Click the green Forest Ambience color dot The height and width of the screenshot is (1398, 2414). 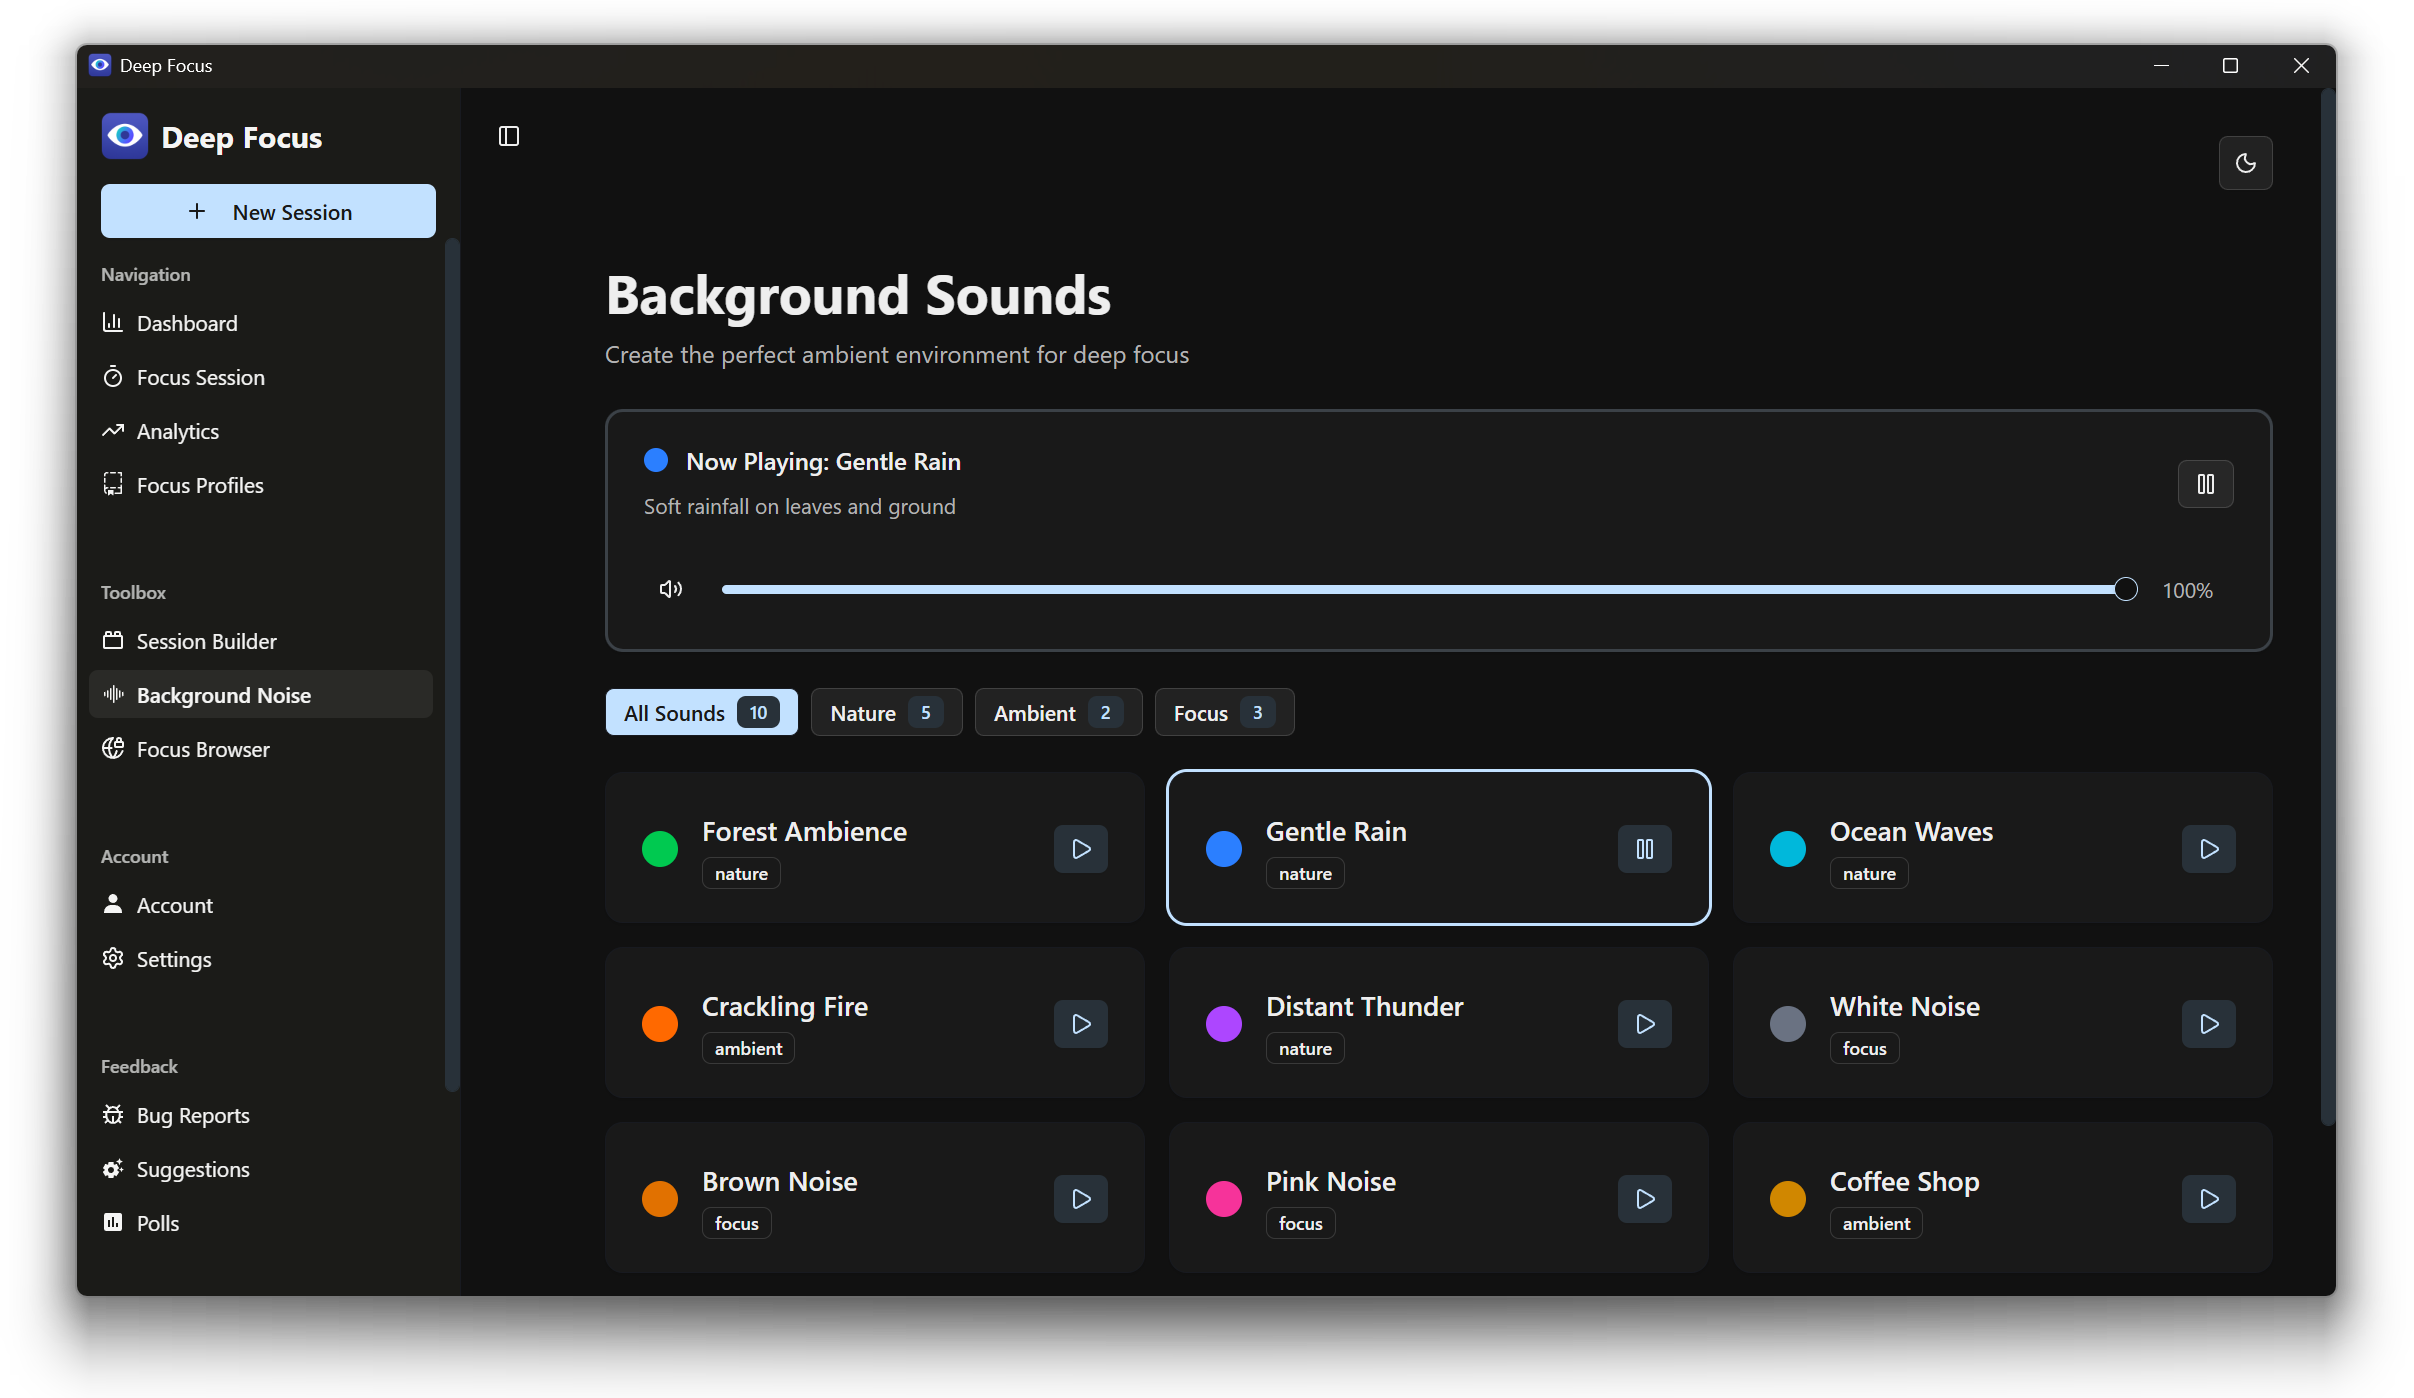coord(660,849)
